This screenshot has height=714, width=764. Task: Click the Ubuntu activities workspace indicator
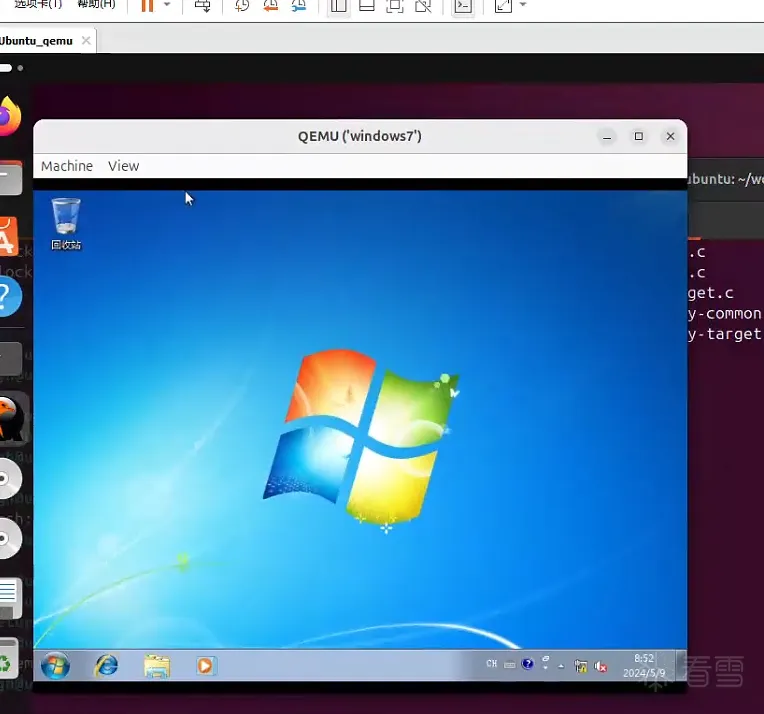(11, 68)
